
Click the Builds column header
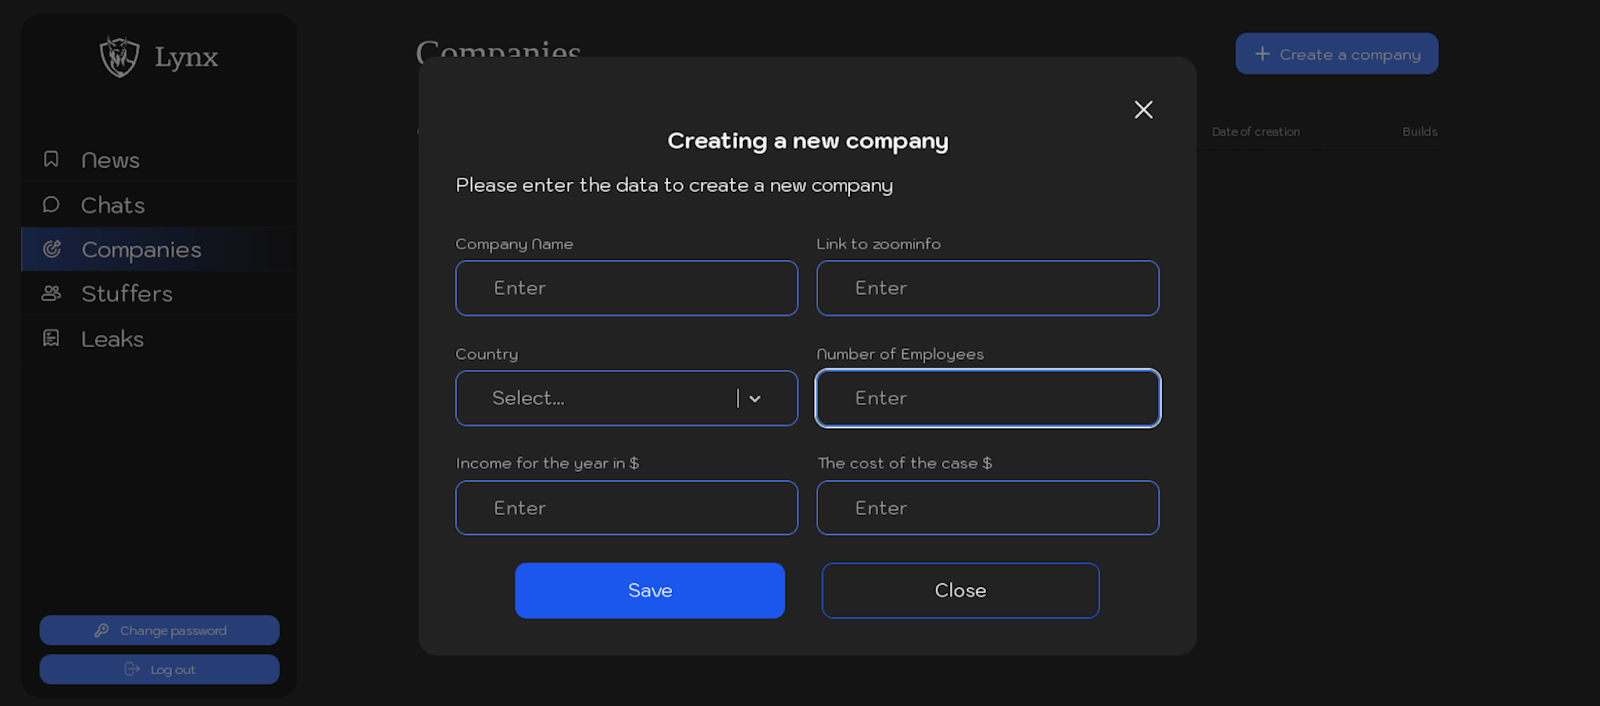point(1420,132)
